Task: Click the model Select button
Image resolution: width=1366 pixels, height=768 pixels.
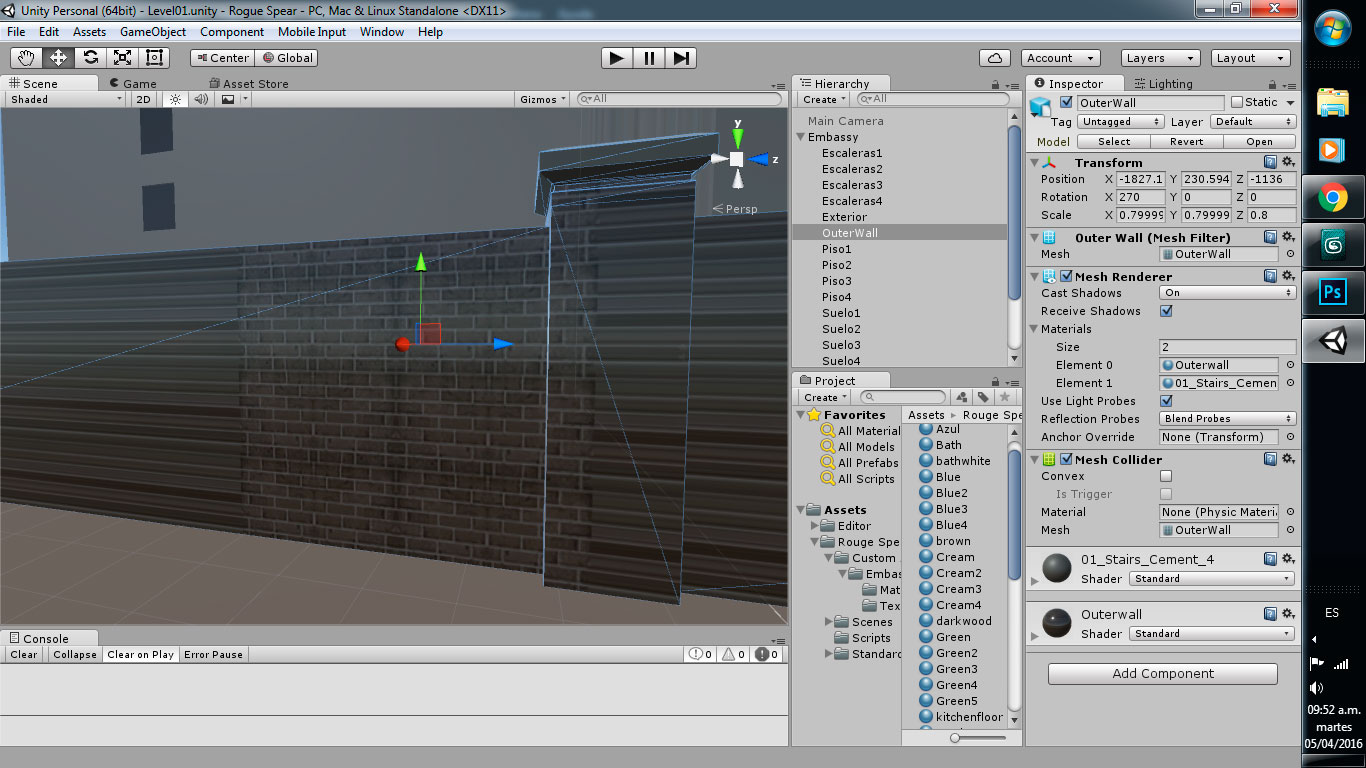Action: (1114, 142)
